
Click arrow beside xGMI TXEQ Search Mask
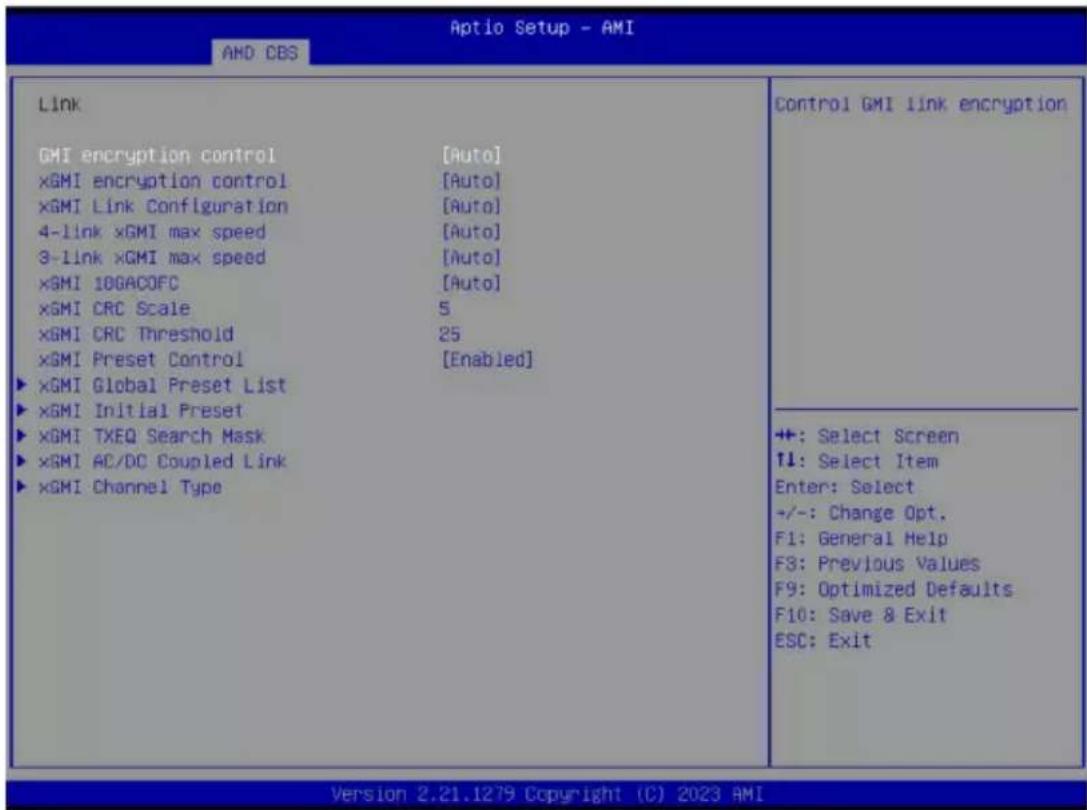point(22,436)
